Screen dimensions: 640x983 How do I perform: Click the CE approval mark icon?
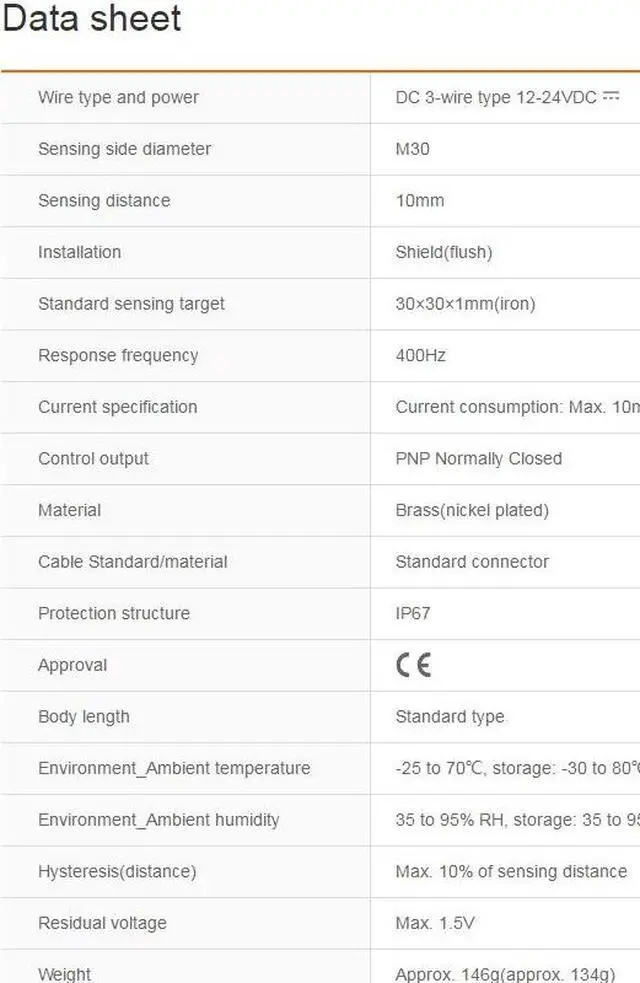[x=413, y=665]
